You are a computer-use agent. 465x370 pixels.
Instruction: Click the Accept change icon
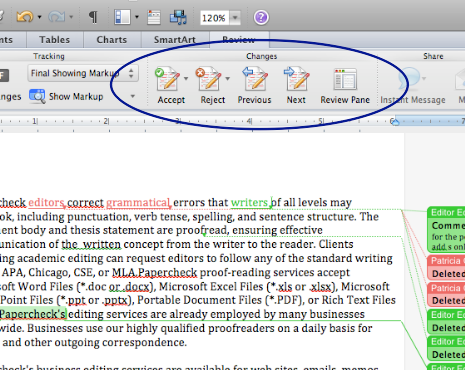(x=168, y=79)
